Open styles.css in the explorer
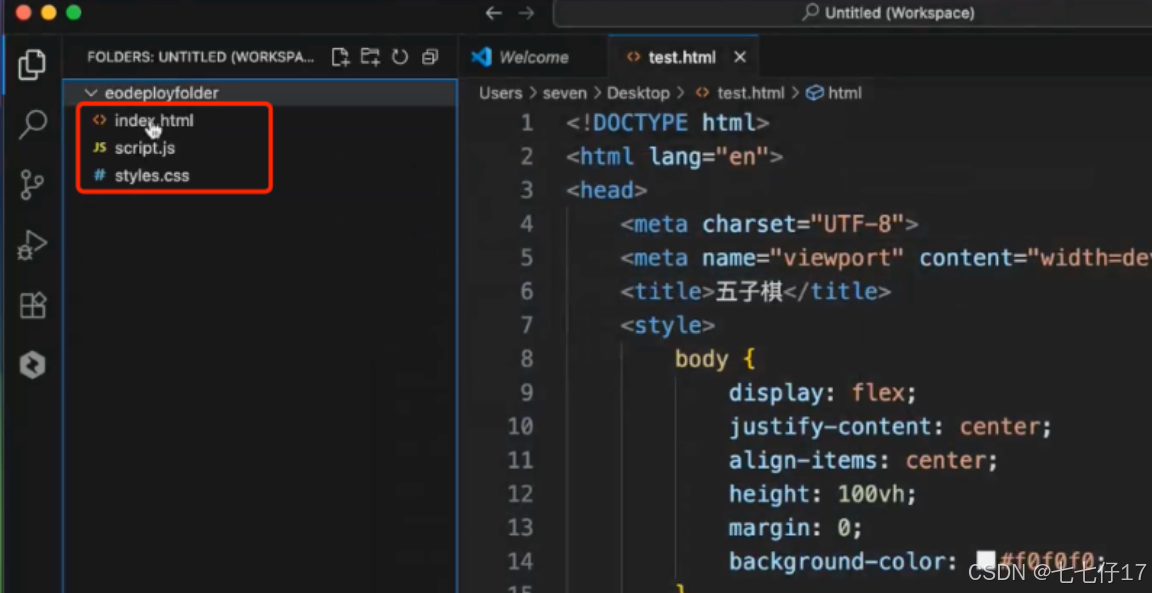1152x593 pixels. (x=151, y=176)
